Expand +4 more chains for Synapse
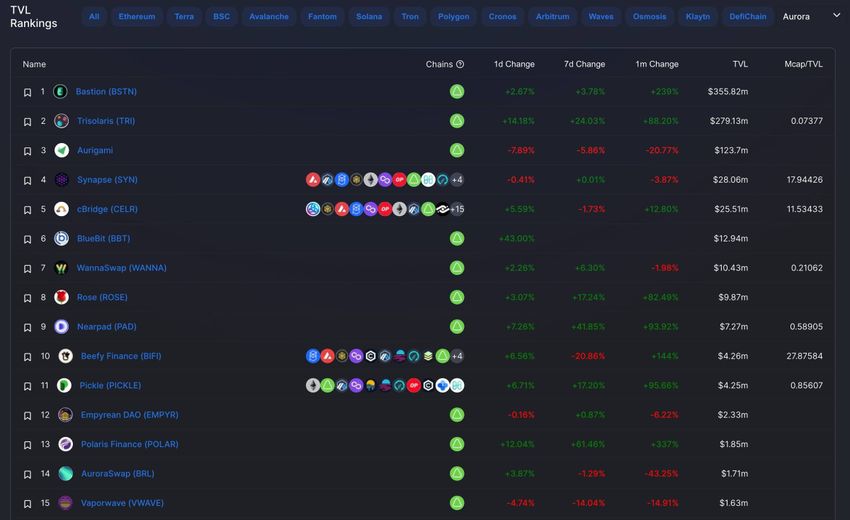Image resolution: width=850 pixels, height=520 pixels. (457, 179)
